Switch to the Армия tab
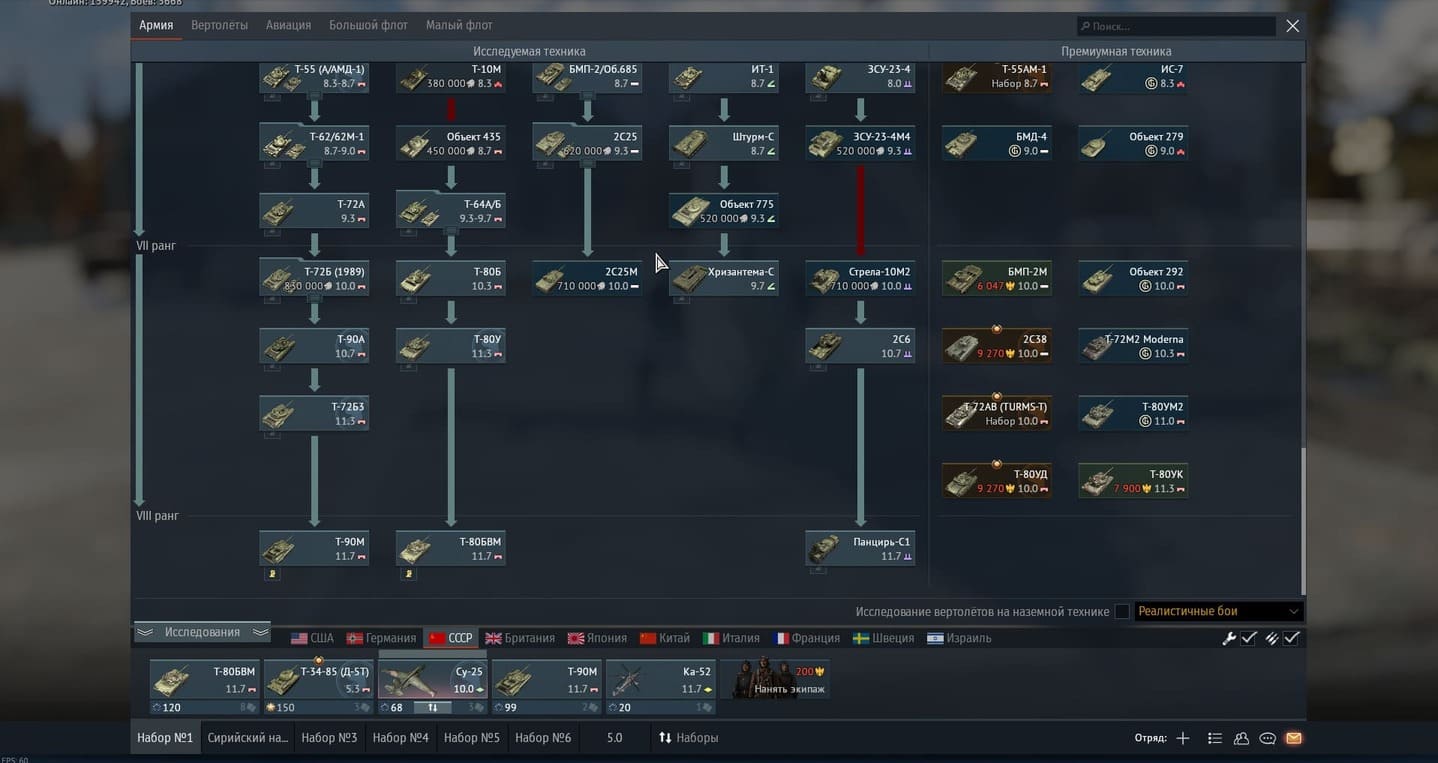This screenshot has height=763, width=1438. click(156, 25)
